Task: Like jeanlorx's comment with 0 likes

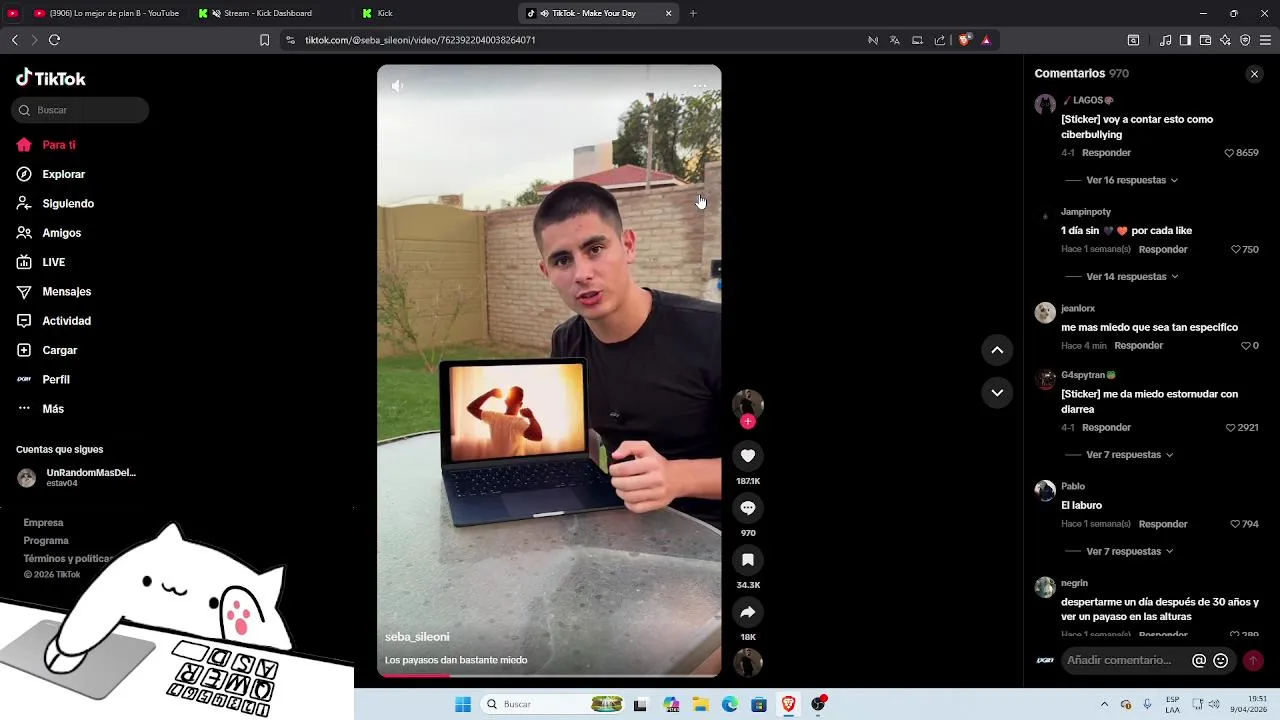Action: tap(1245, 346)
